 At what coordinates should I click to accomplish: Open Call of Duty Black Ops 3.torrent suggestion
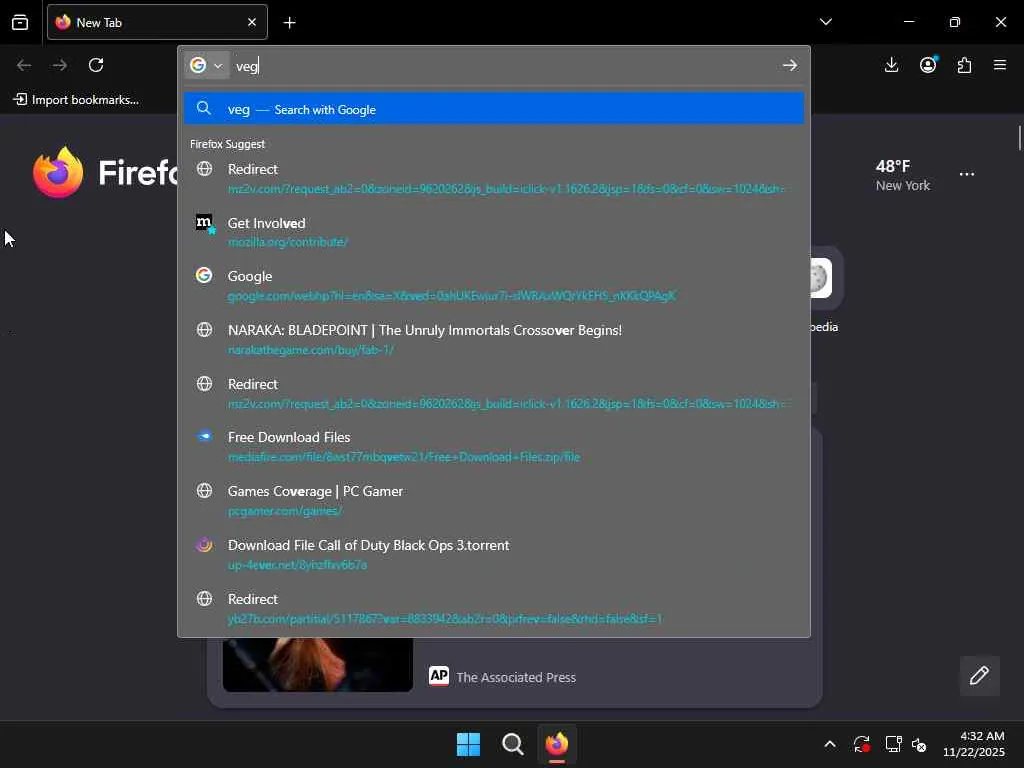point(494,554)
